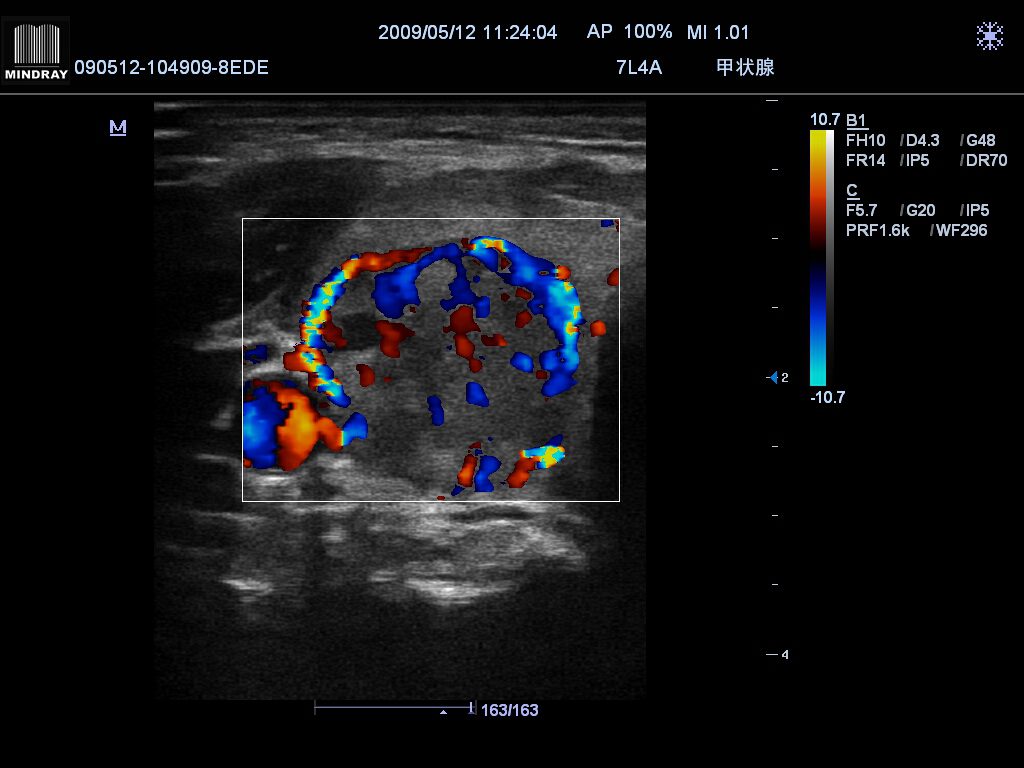Click the PRF1.6k parameter
Image resolution: width=1024 pixels, height=768 pixels.
[x=877, y=230]
